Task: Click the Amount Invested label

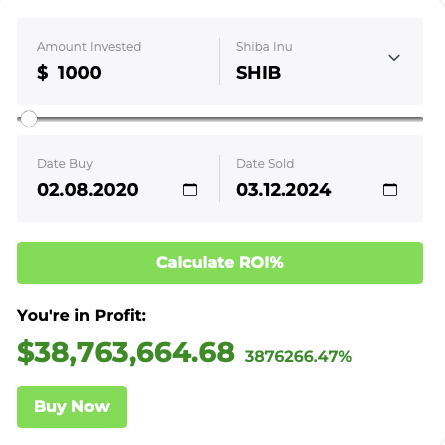Action: point(89,47)
